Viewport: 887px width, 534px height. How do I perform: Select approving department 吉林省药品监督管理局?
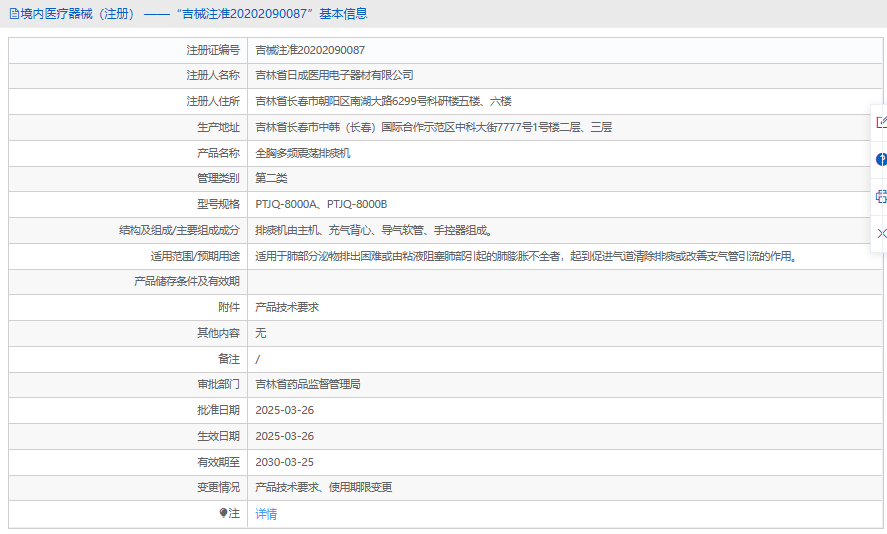[x=308, y=384]
